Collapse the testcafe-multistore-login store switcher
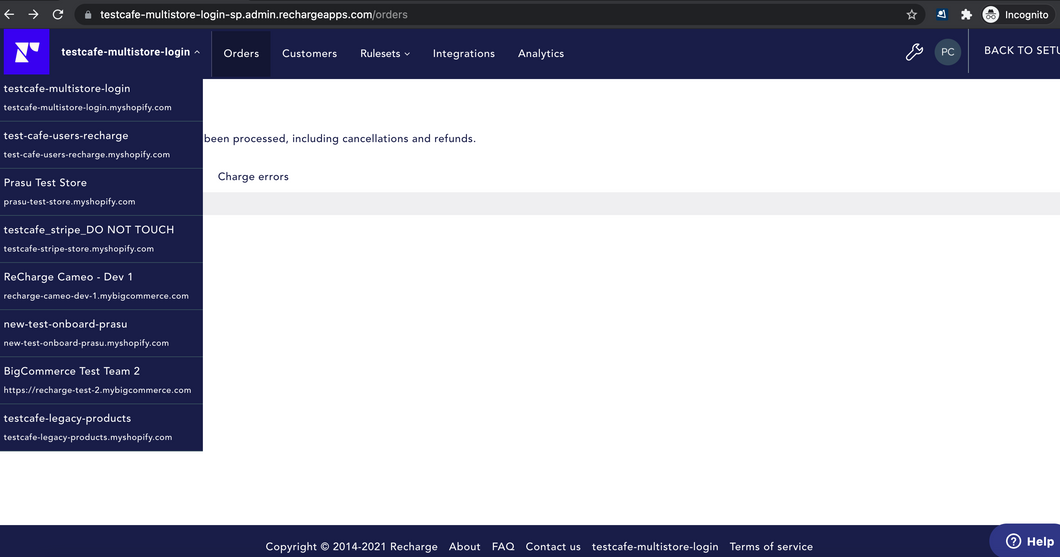 [130, 52]
